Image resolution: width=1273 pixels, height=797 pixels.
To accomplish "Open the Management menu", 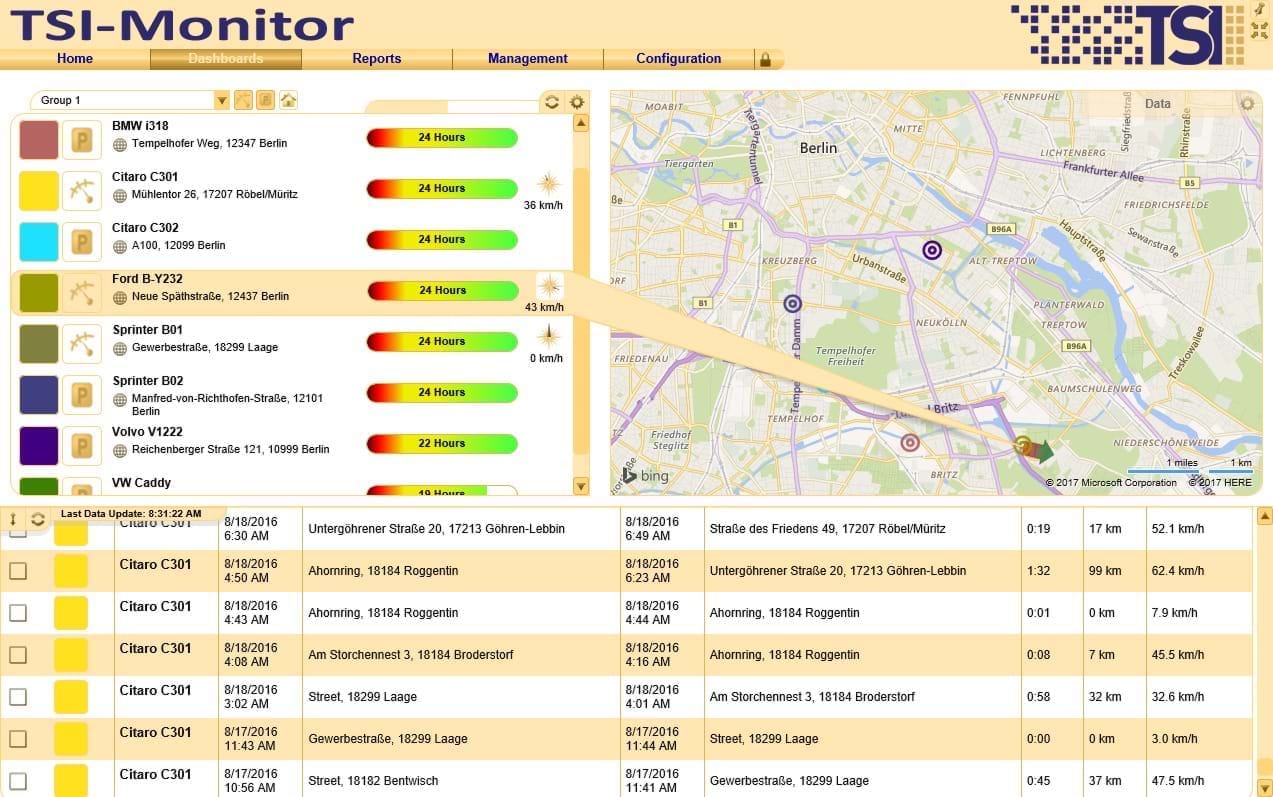I will [528, 59].
